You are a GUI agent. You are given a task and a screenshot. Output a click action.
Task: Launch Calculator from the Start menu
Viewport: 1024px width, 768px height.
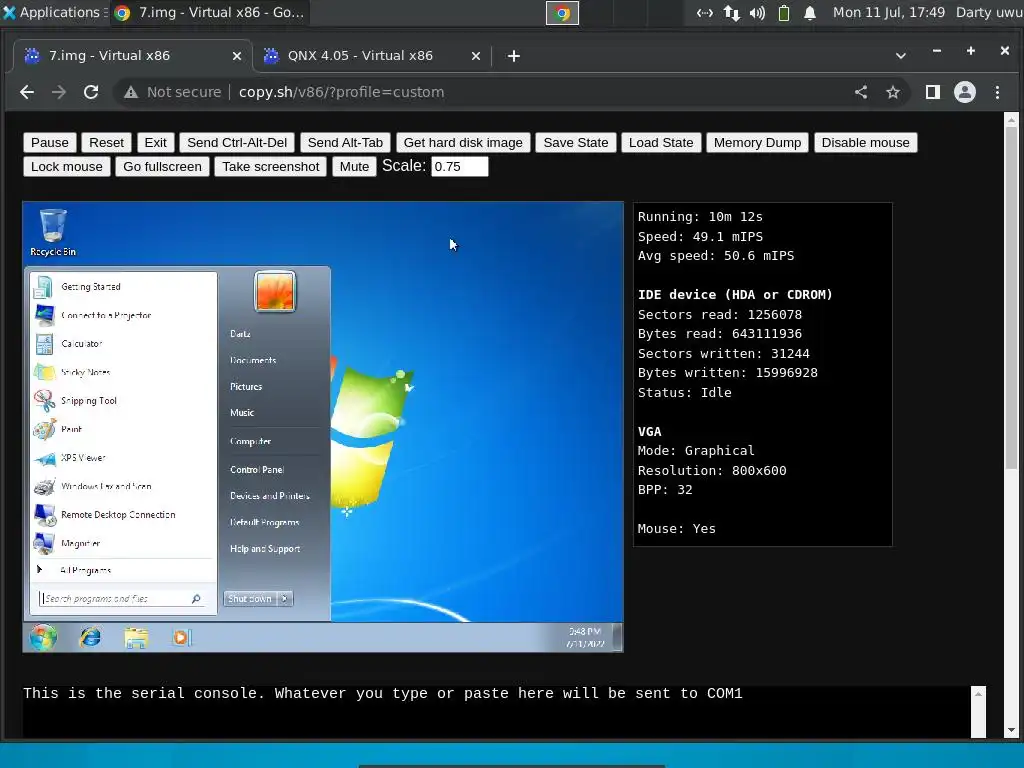click(123, 344)
